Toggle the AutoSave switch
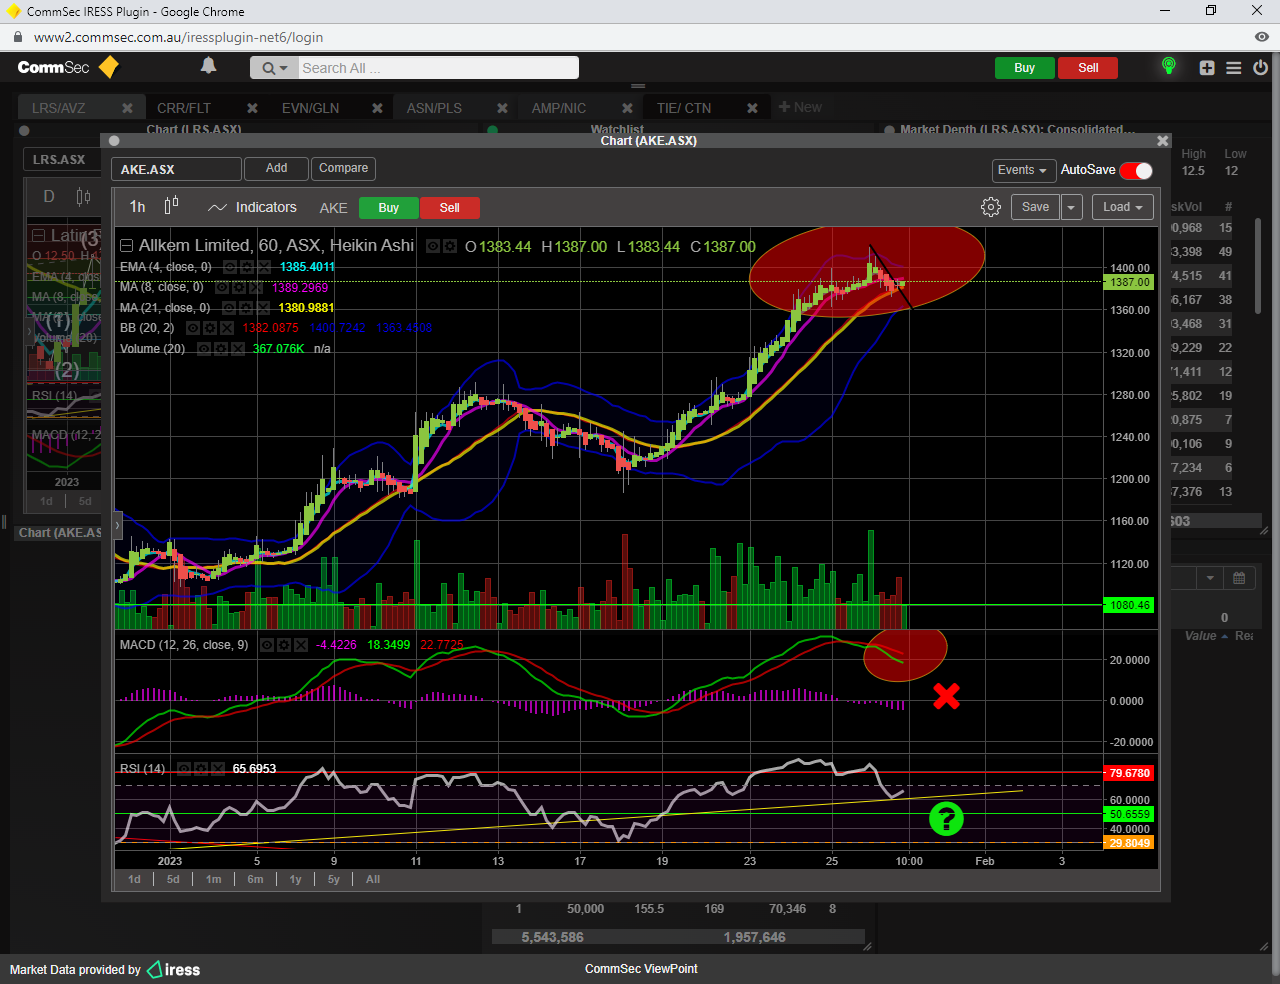The height and width of the screenshot is (984, 1280). (1136, 170)
